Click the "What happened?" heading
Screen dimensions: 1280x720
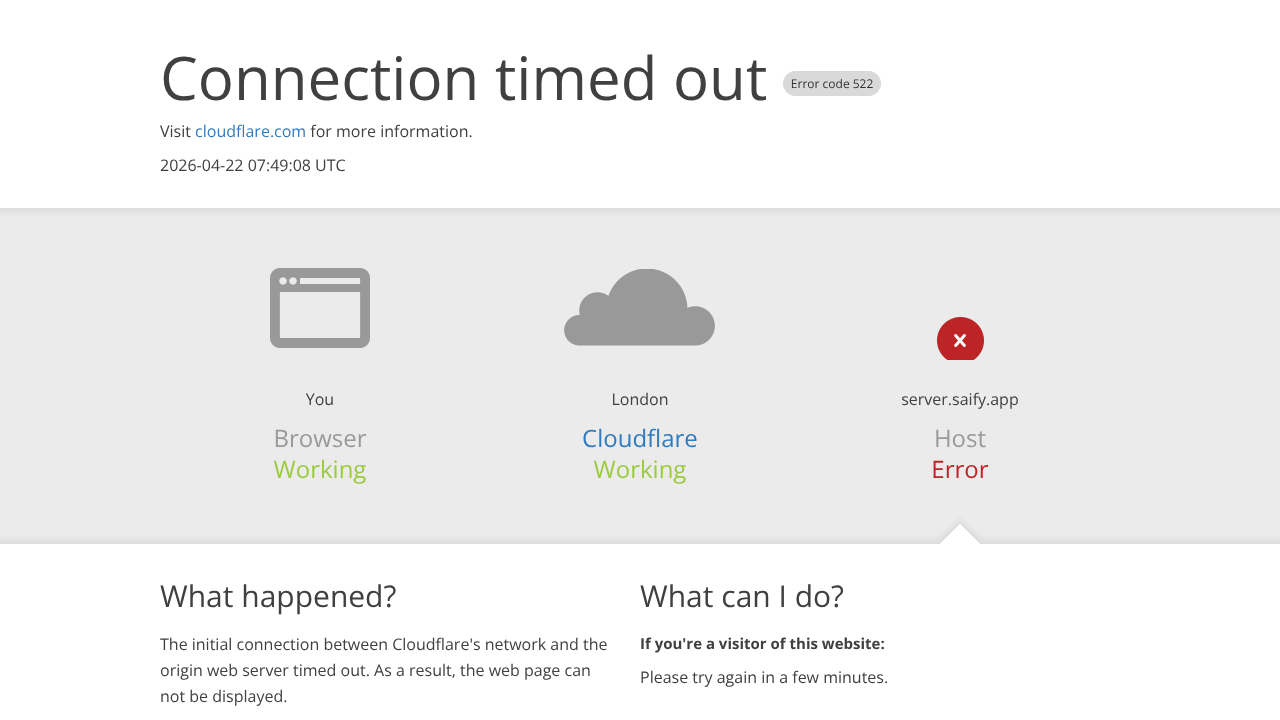point(278,596)
